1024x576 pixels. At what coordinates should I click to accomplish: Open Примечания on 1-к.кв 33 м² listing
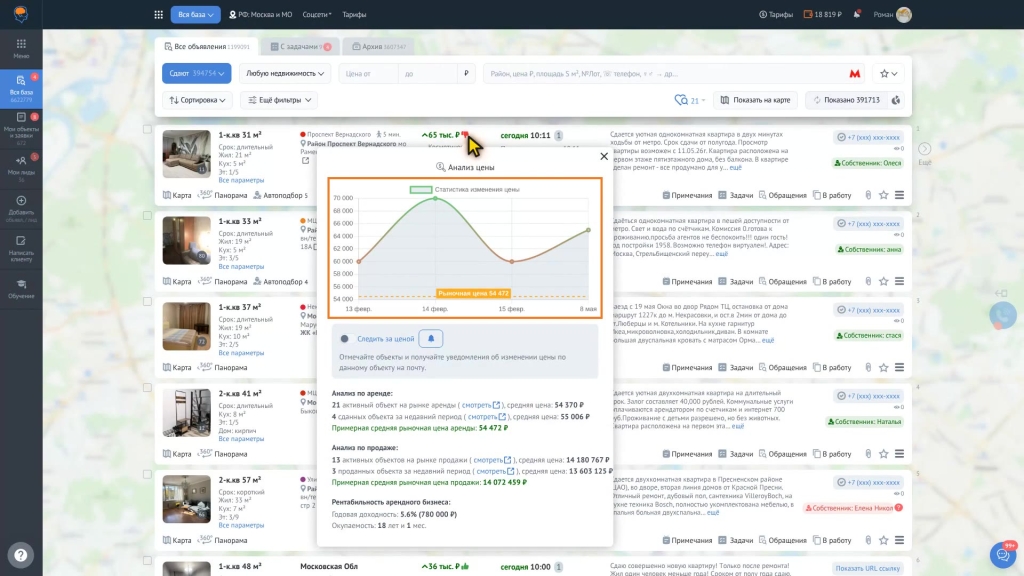(x=687, y=281)
